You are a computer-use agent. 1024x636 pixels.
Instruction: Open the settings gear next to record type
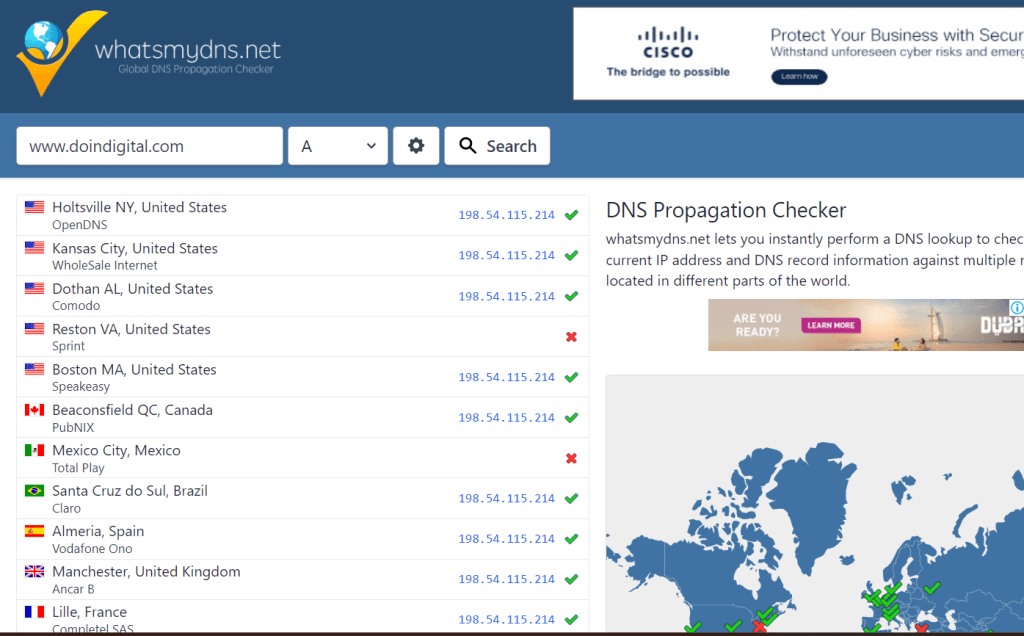click(x=416, y=146)
